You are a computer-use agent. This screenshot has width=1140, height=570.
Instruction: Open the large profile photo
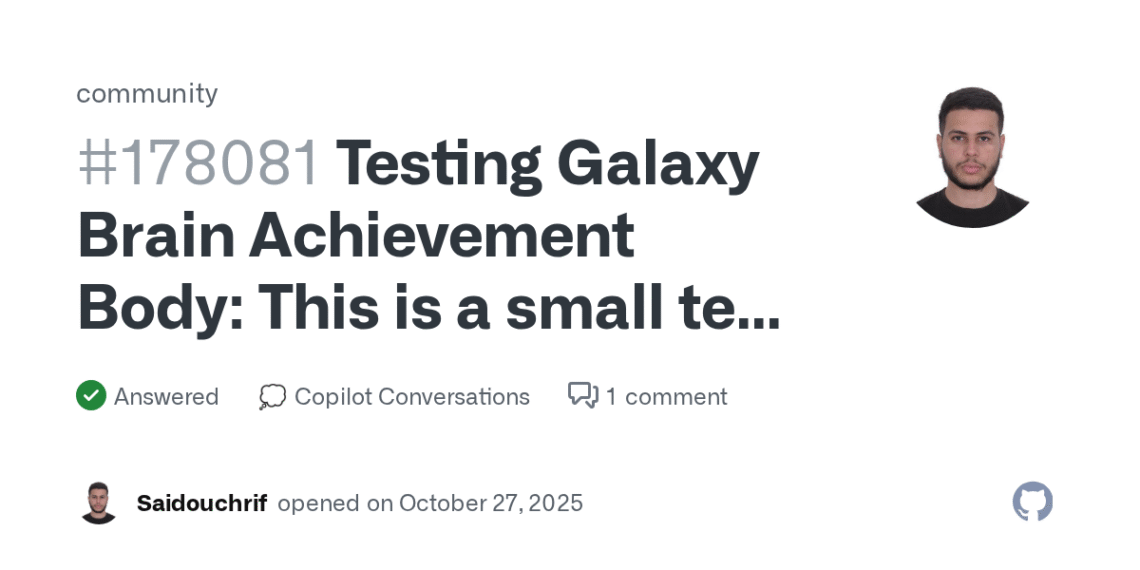coord(971,157)
